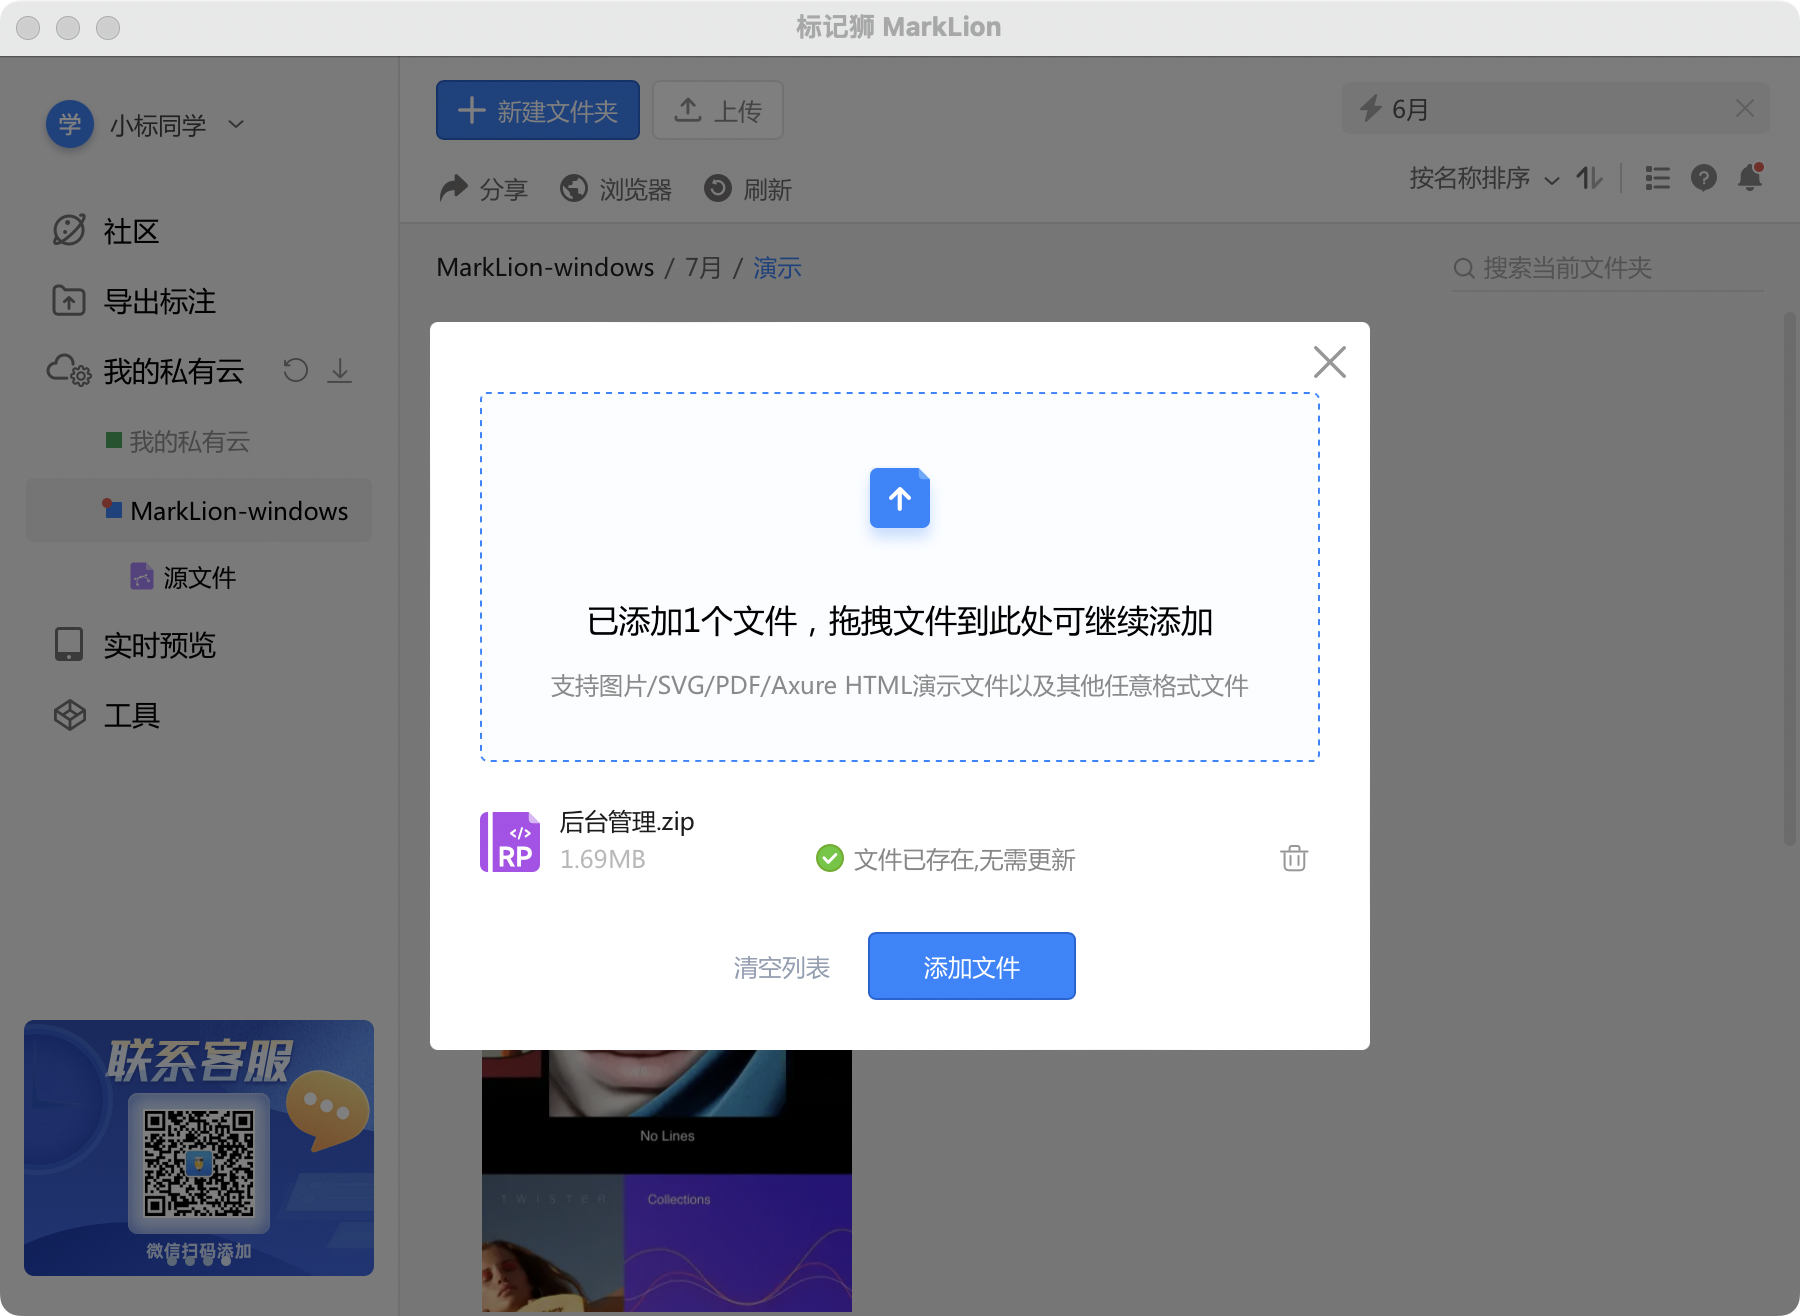The height and width of the screenshot is (1316, 1800).
Task: Toggle the sort order ascending icon
Action: [x=1589, y=179]
